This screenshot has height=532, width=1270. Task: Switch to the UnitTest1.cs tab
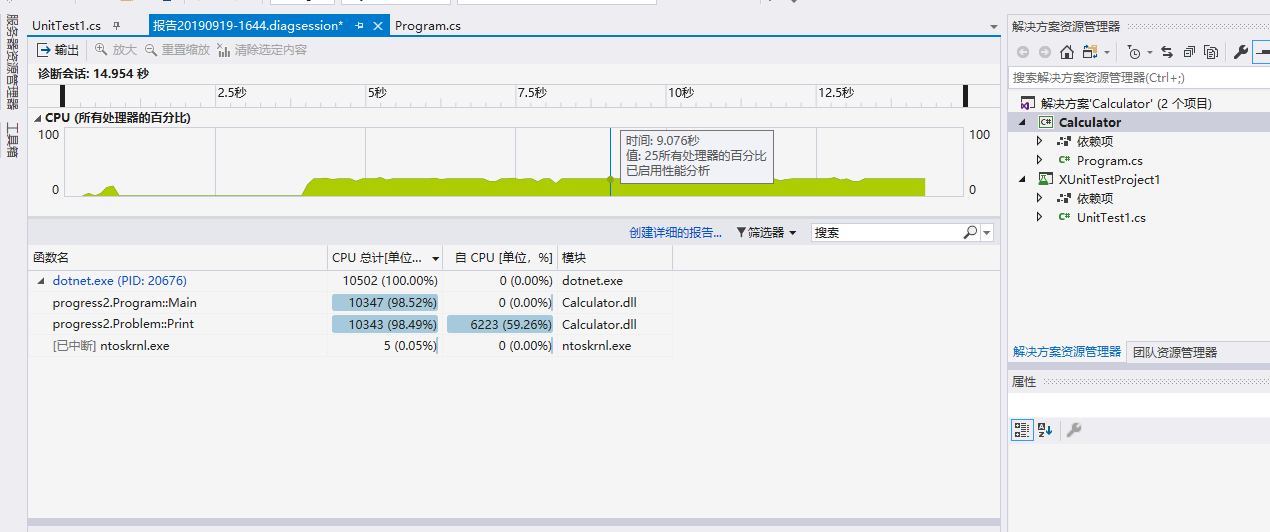click(x=66, y=26)
